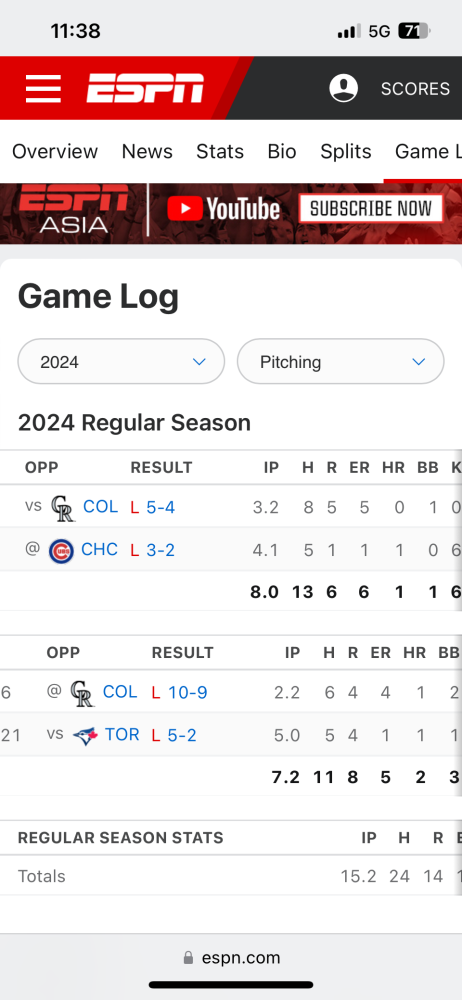The height and width of the screenshot is (1000, 462).
Task: Open the user profile icon
Action: [x=343, y=88]
